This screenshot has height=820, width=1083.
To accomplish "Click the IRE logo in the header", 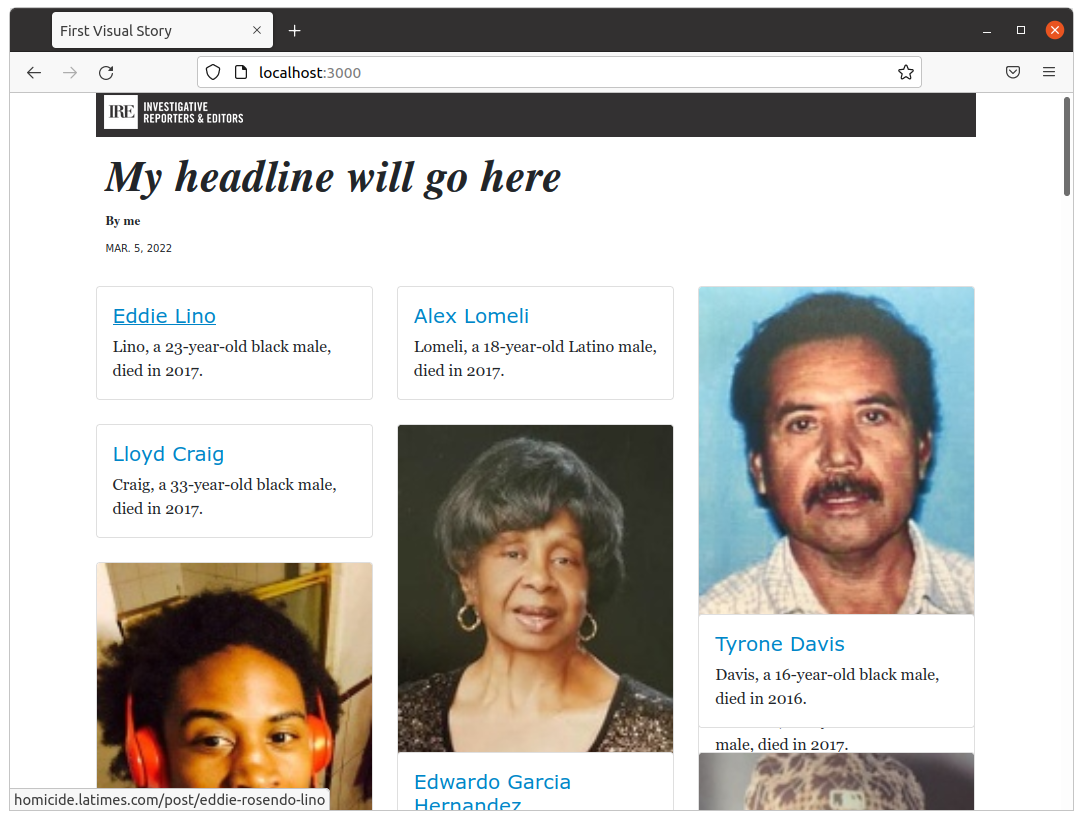I will click(121, 112).
